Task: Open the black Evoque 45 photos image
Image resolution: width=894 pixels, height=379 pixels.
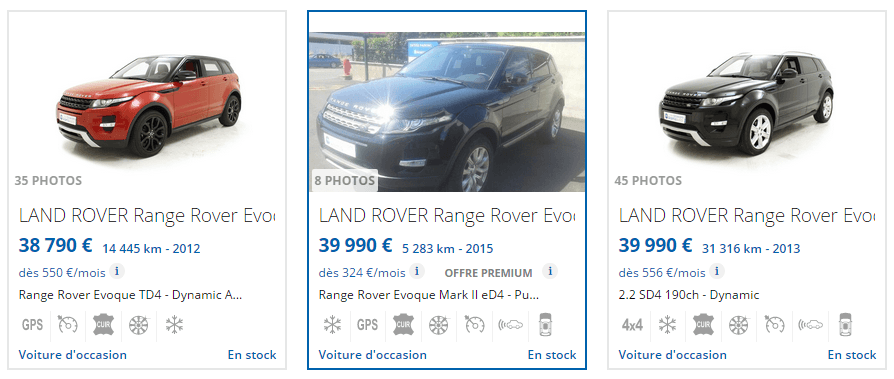Action: coord(746,103)
